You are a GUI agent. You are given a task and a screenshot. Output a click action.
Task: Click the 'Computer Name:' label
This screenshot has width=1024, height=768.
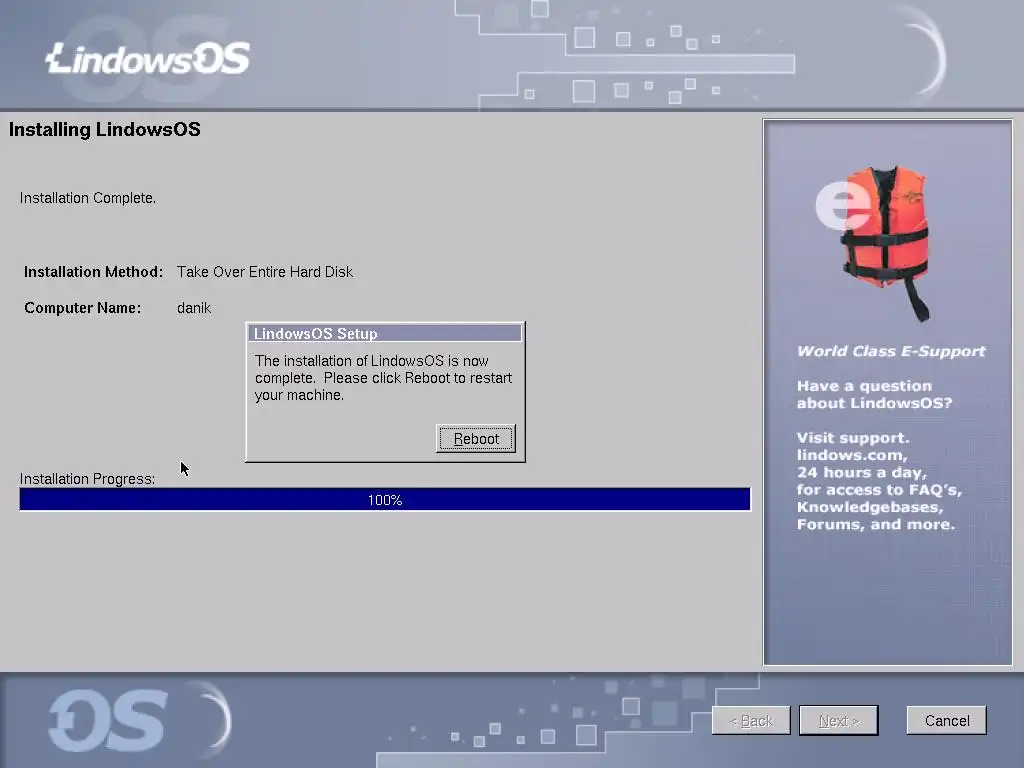pos(82,308)
